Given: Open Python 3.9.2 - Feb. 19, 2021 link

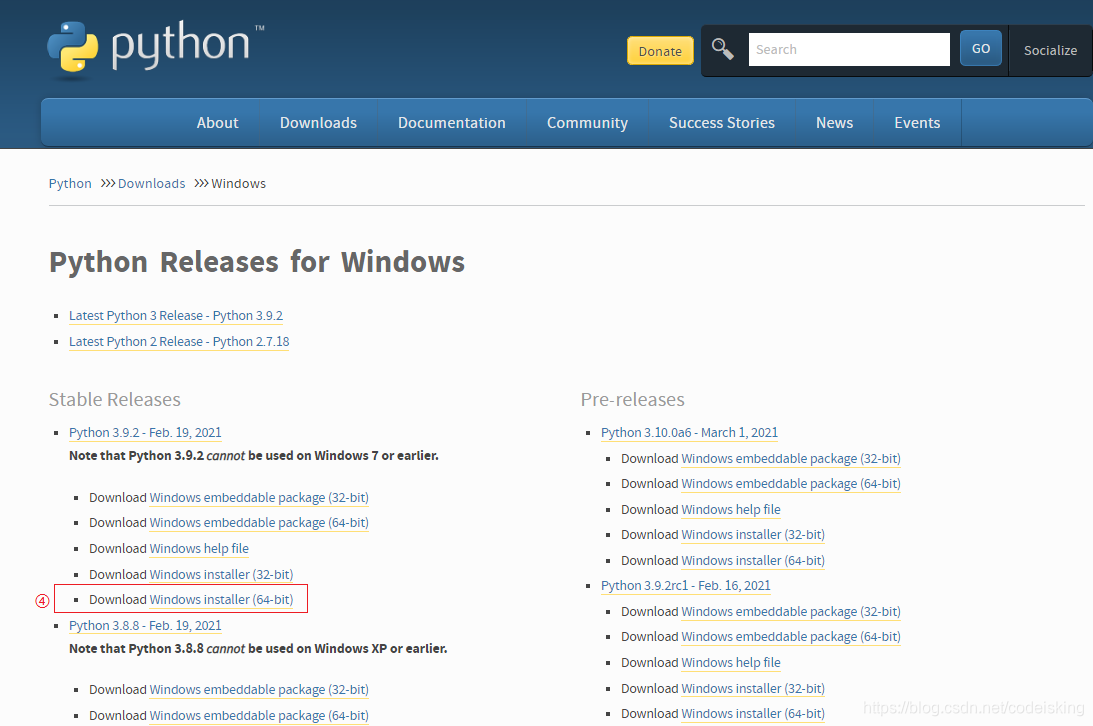Looking at the screenshot, I should click(x=145, y=433).
